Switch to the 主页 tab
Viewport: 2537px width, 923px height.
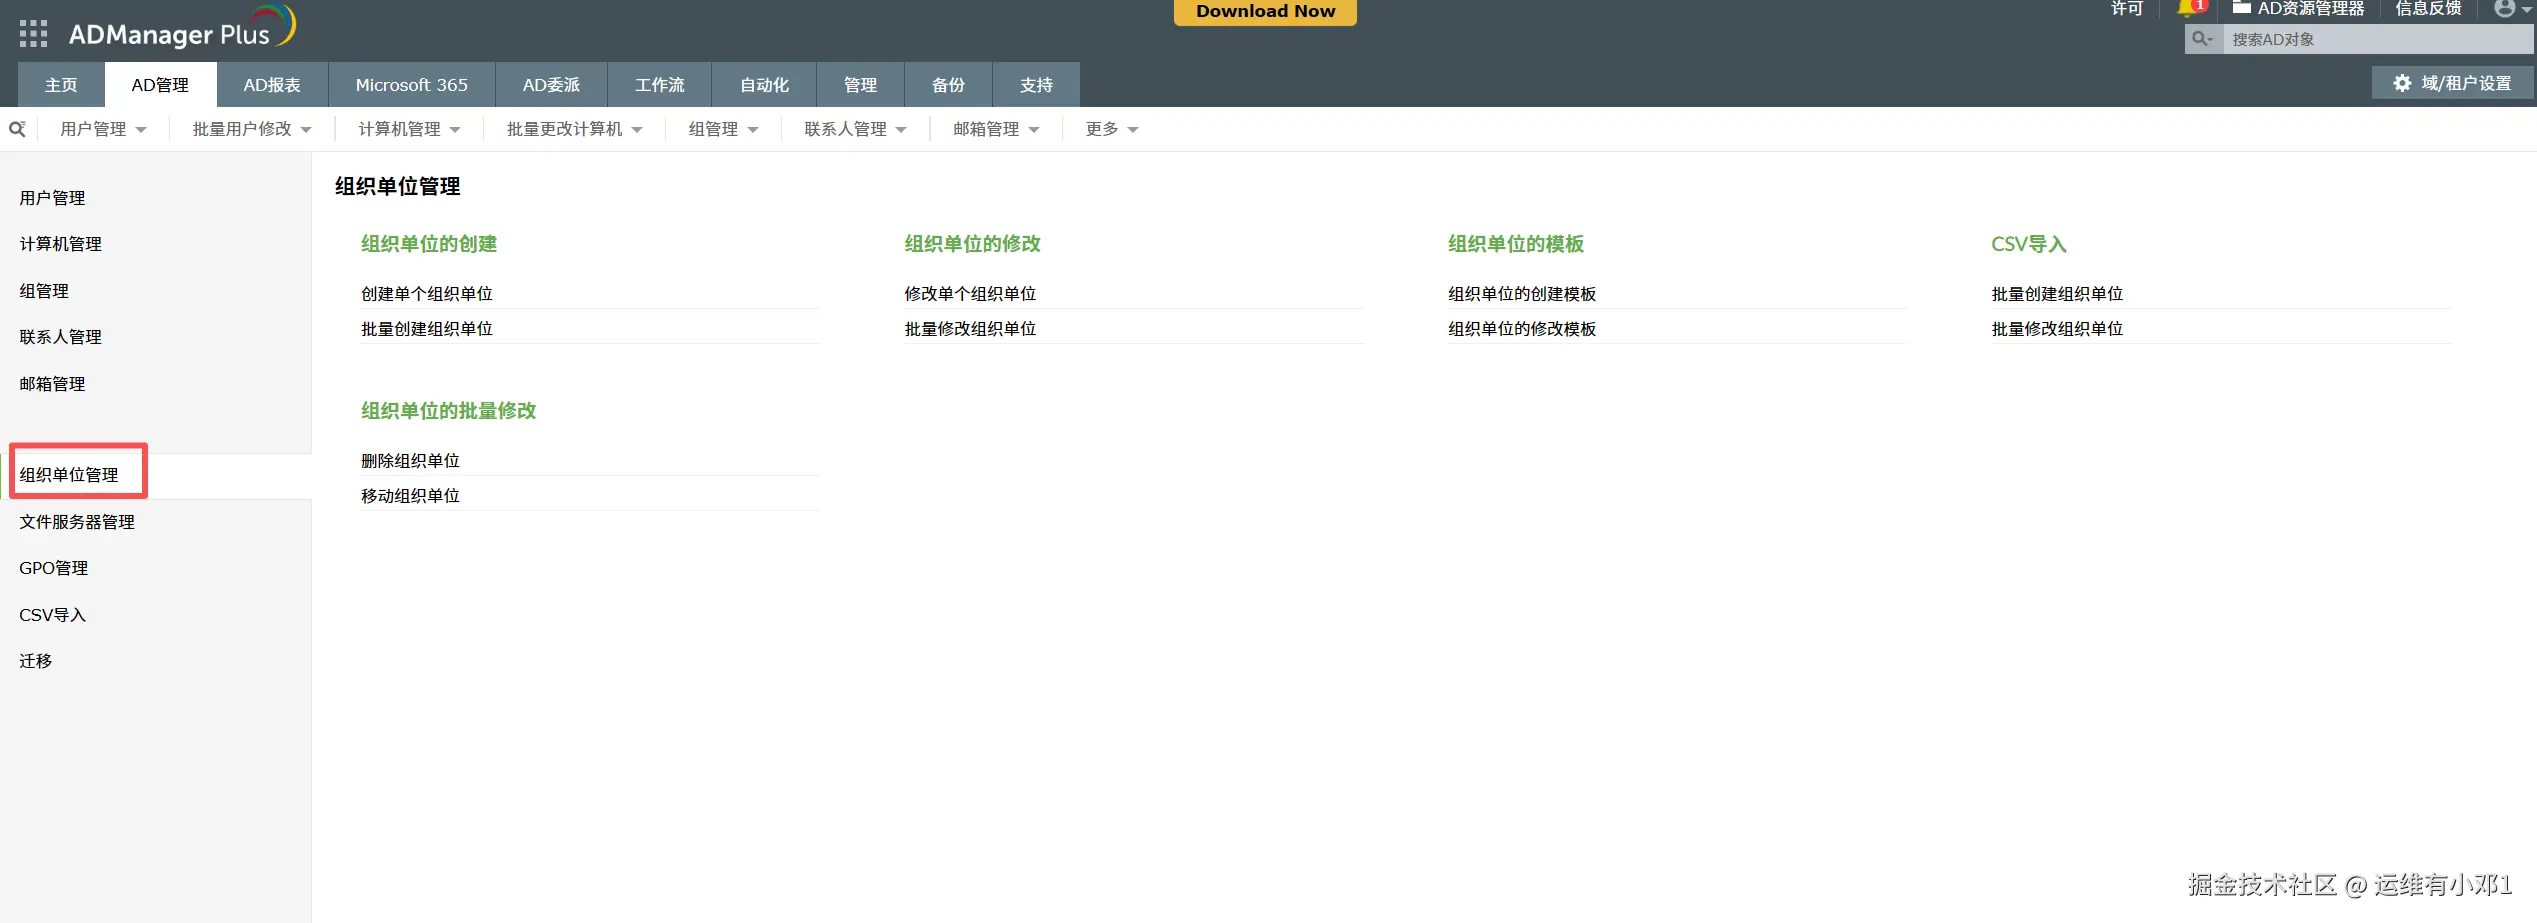[x=61, y=85]
